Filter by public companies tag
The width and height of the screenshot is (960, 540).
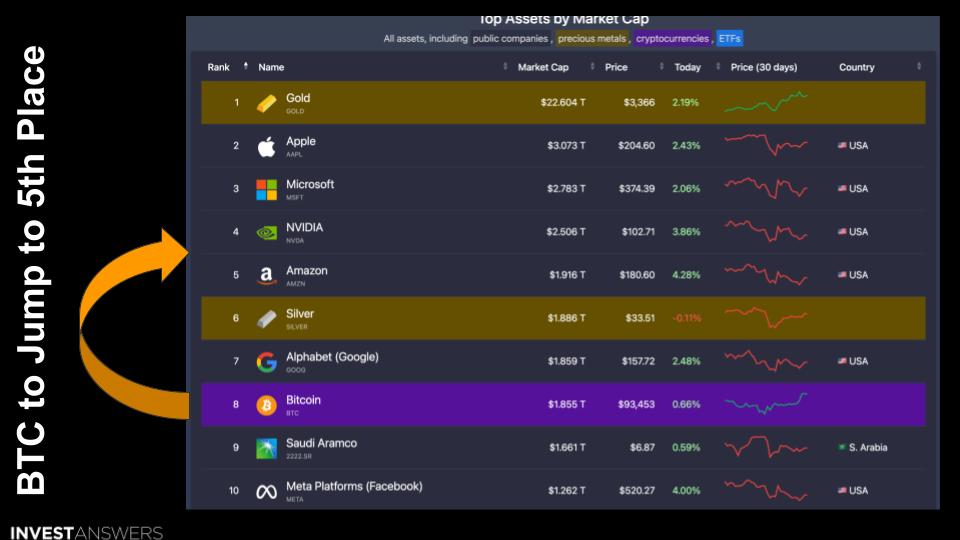[510, 39]
